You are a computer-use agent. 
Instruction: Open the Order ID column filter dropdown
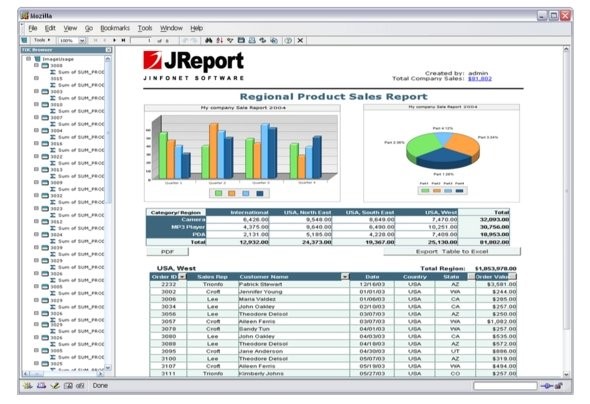coord(182,277)
